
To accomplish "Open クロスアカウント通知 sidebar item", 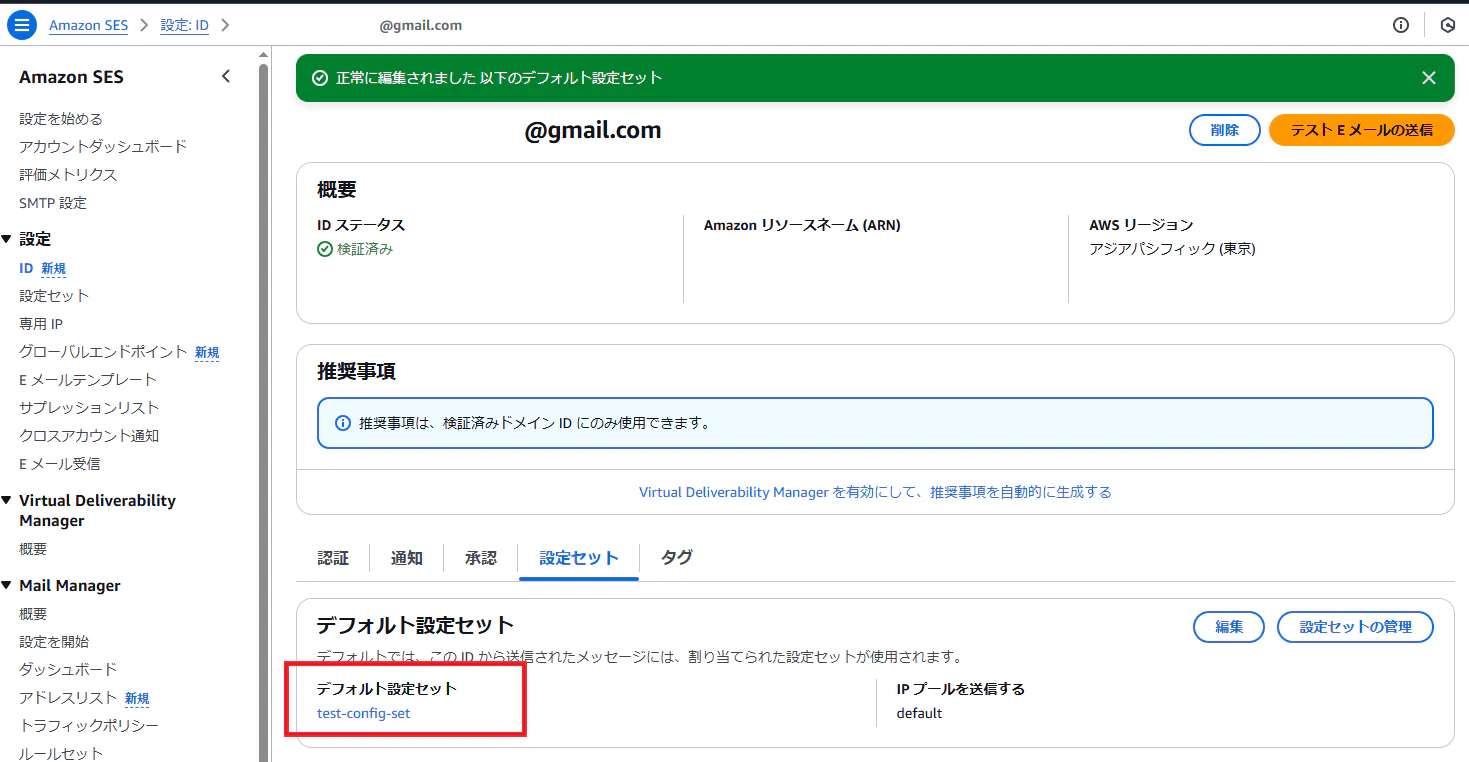I will pyautogui.click(x=89, y=436).
